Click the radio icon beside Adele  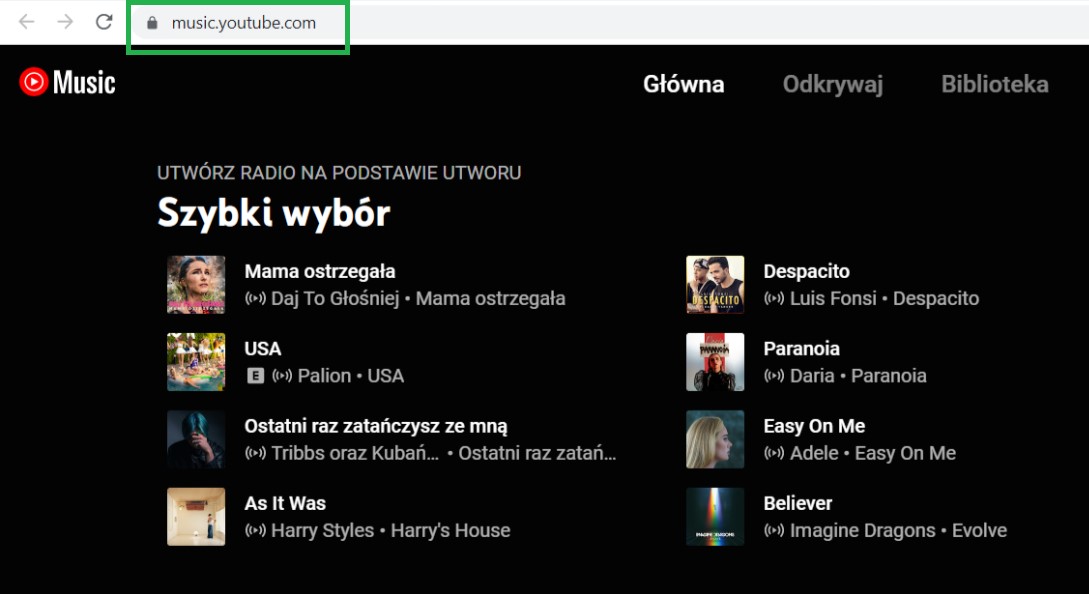point(774,453)
